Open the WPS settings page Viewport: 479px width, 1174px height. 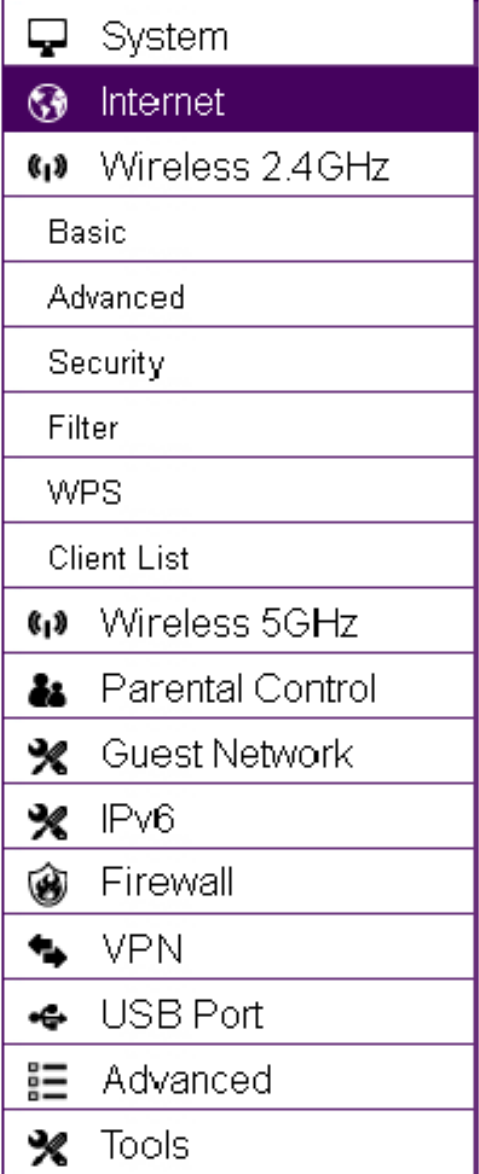[240, 490]
